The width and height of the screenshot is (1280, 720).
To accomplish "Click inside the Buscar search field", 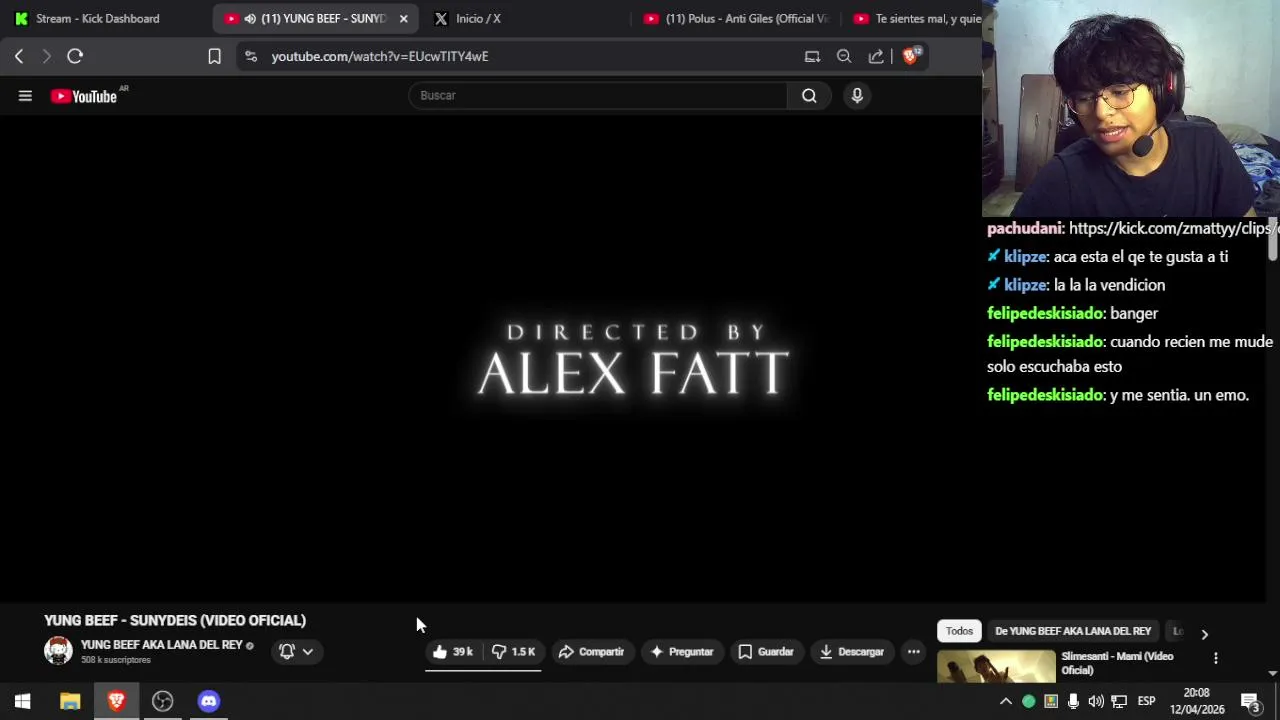I will pos(598,96).
